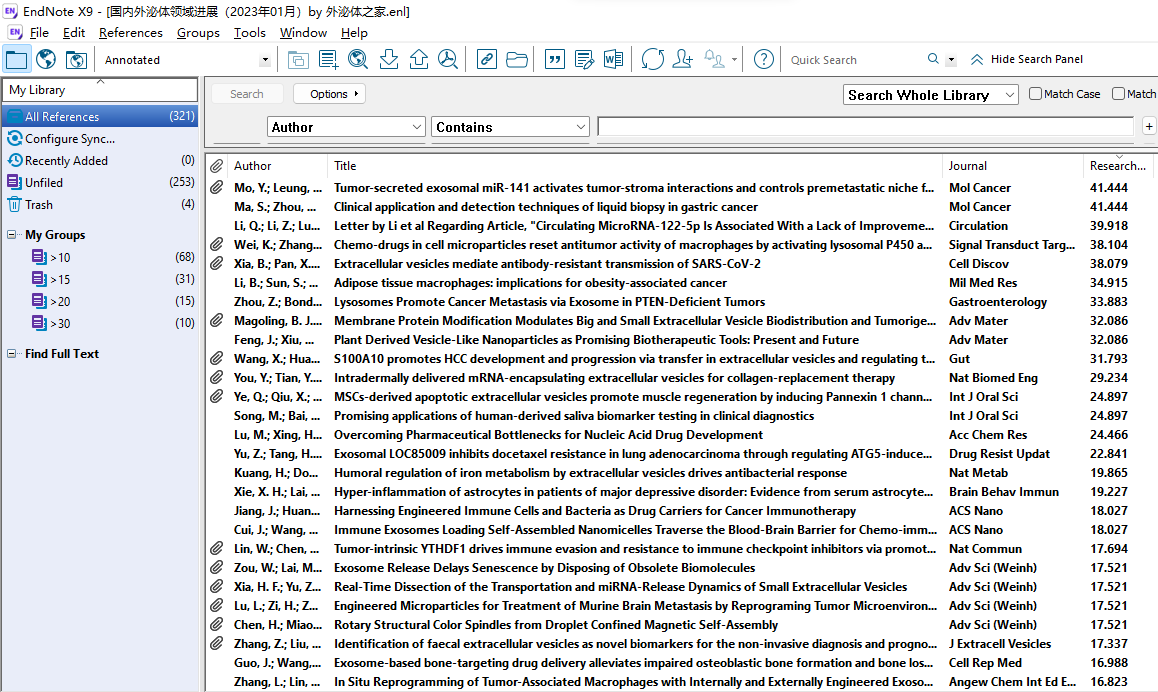1158x692 pixels.
Task: Sort by the Author column header
Action: tap(277, 166)
